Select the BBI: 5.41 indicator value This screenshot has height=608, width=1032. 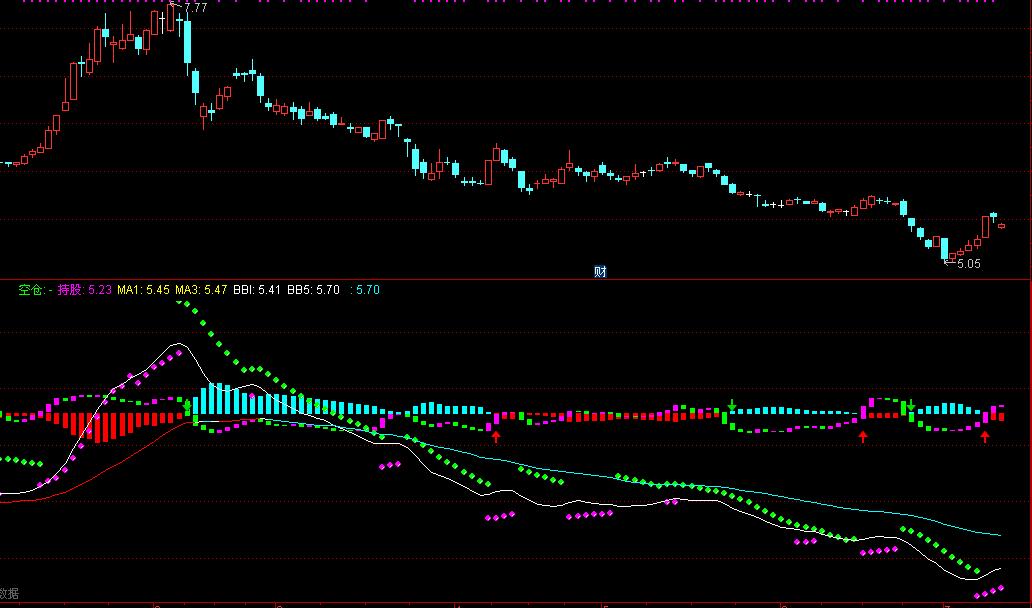click(257, 290)
